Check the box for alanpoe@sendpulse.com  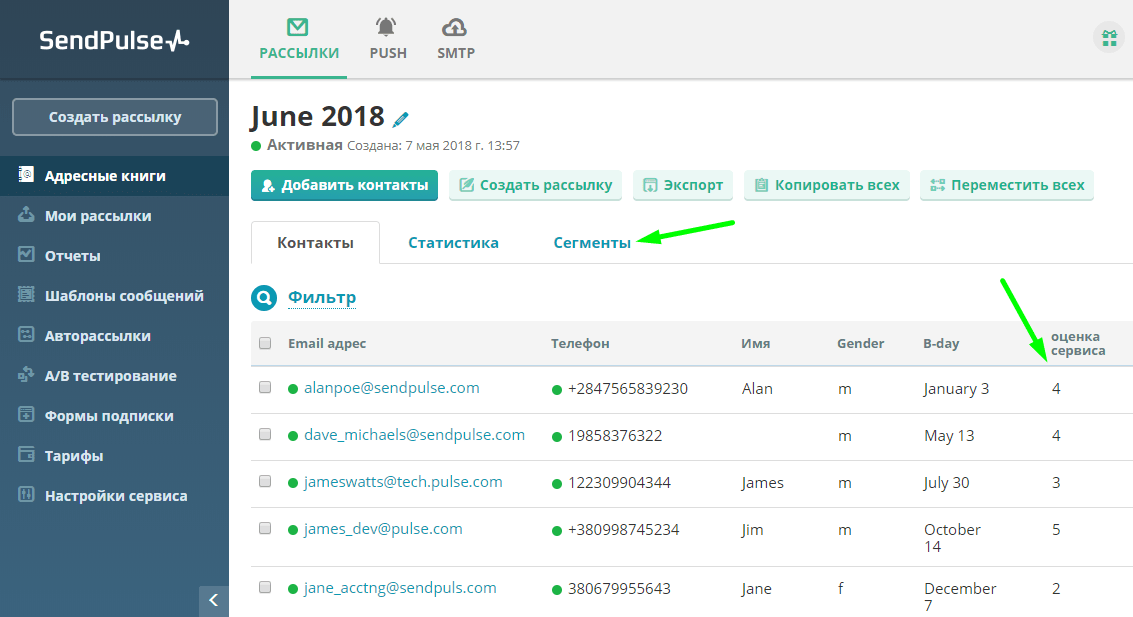point(265,387)
